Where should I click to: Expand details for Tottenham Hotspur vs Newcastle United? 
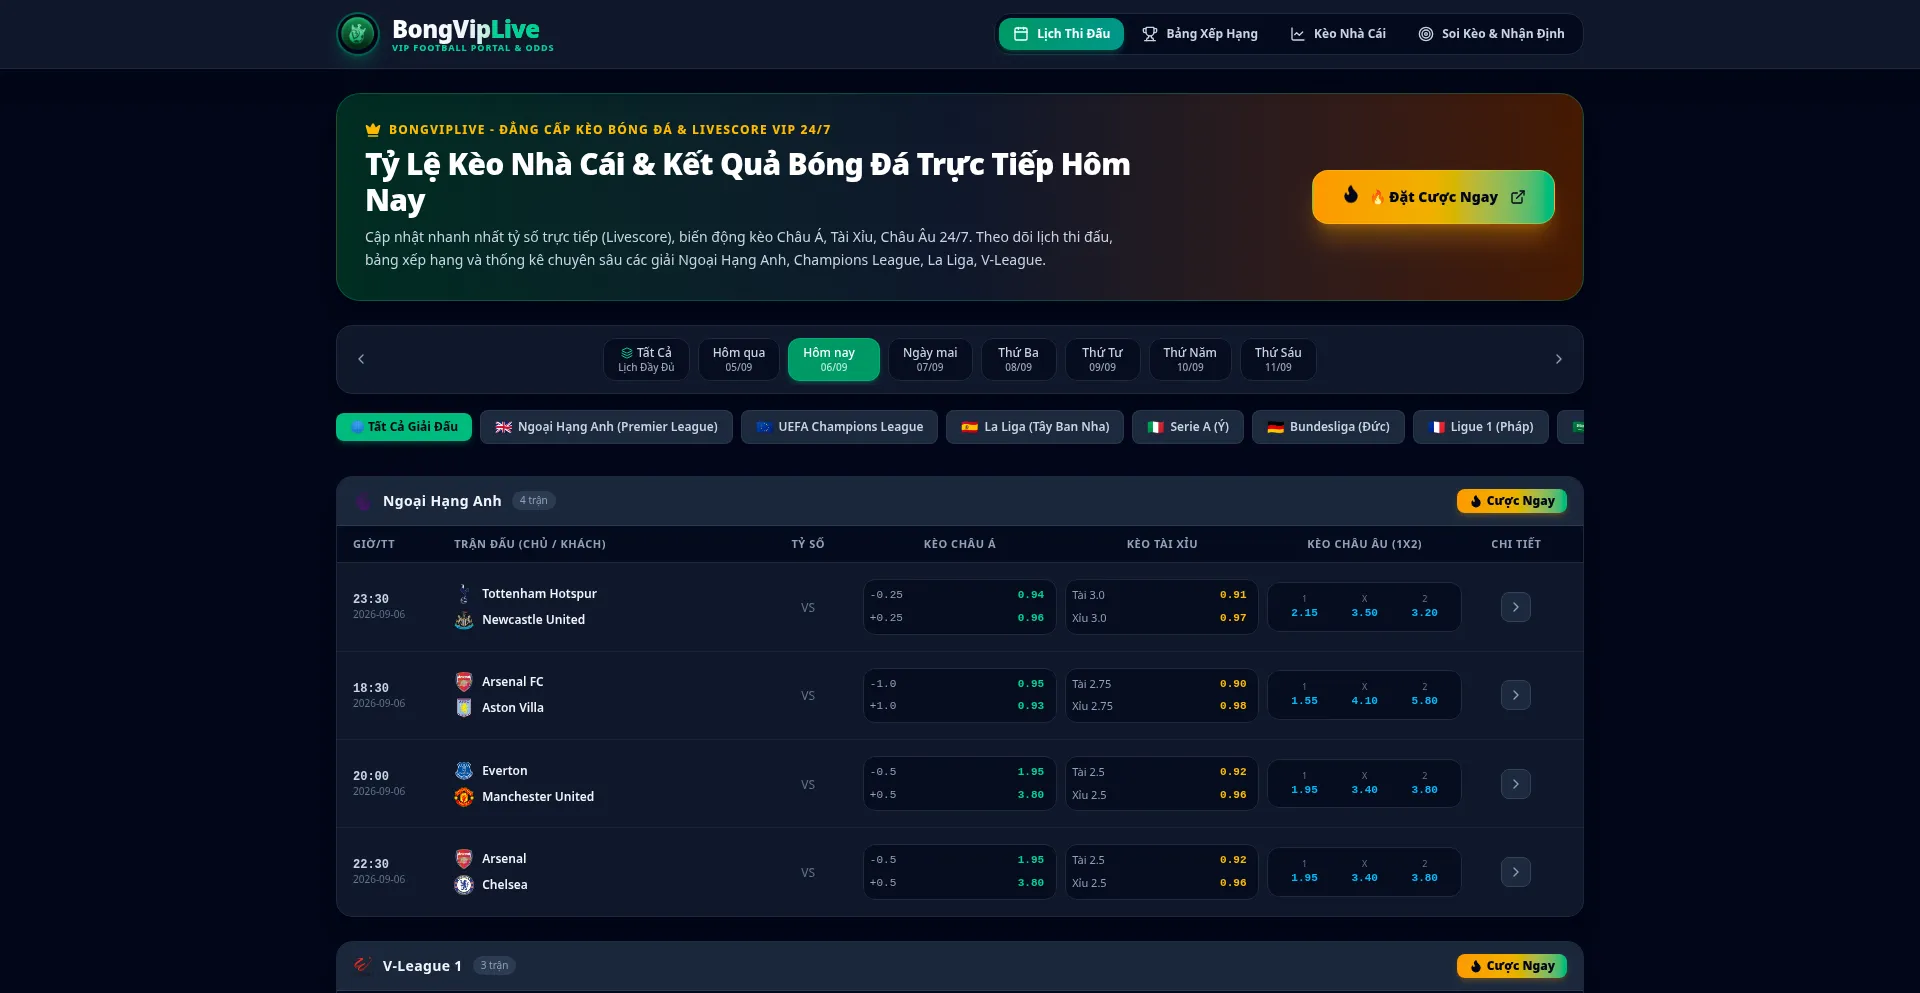coord(1516,607)
